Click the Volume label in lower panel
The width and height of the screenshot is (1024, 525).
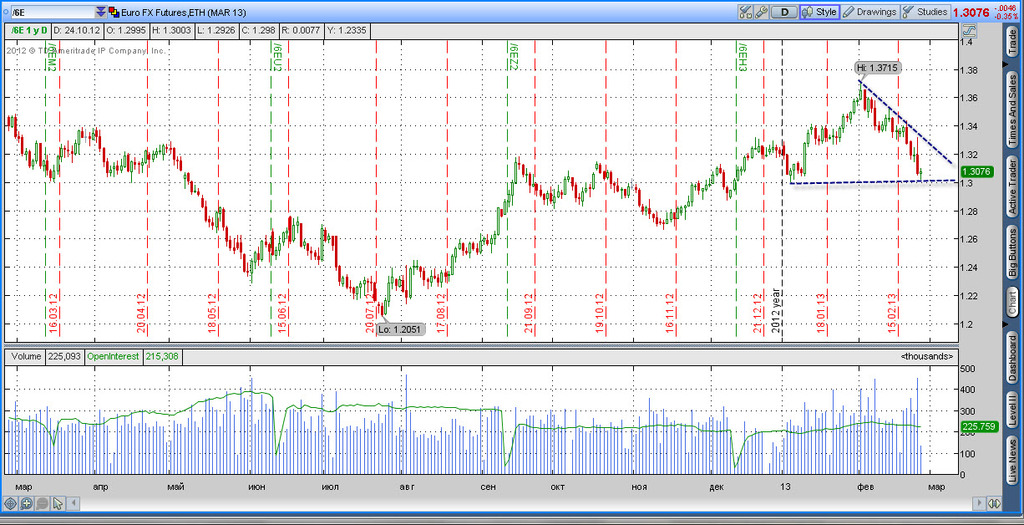(x=25, y=357)
